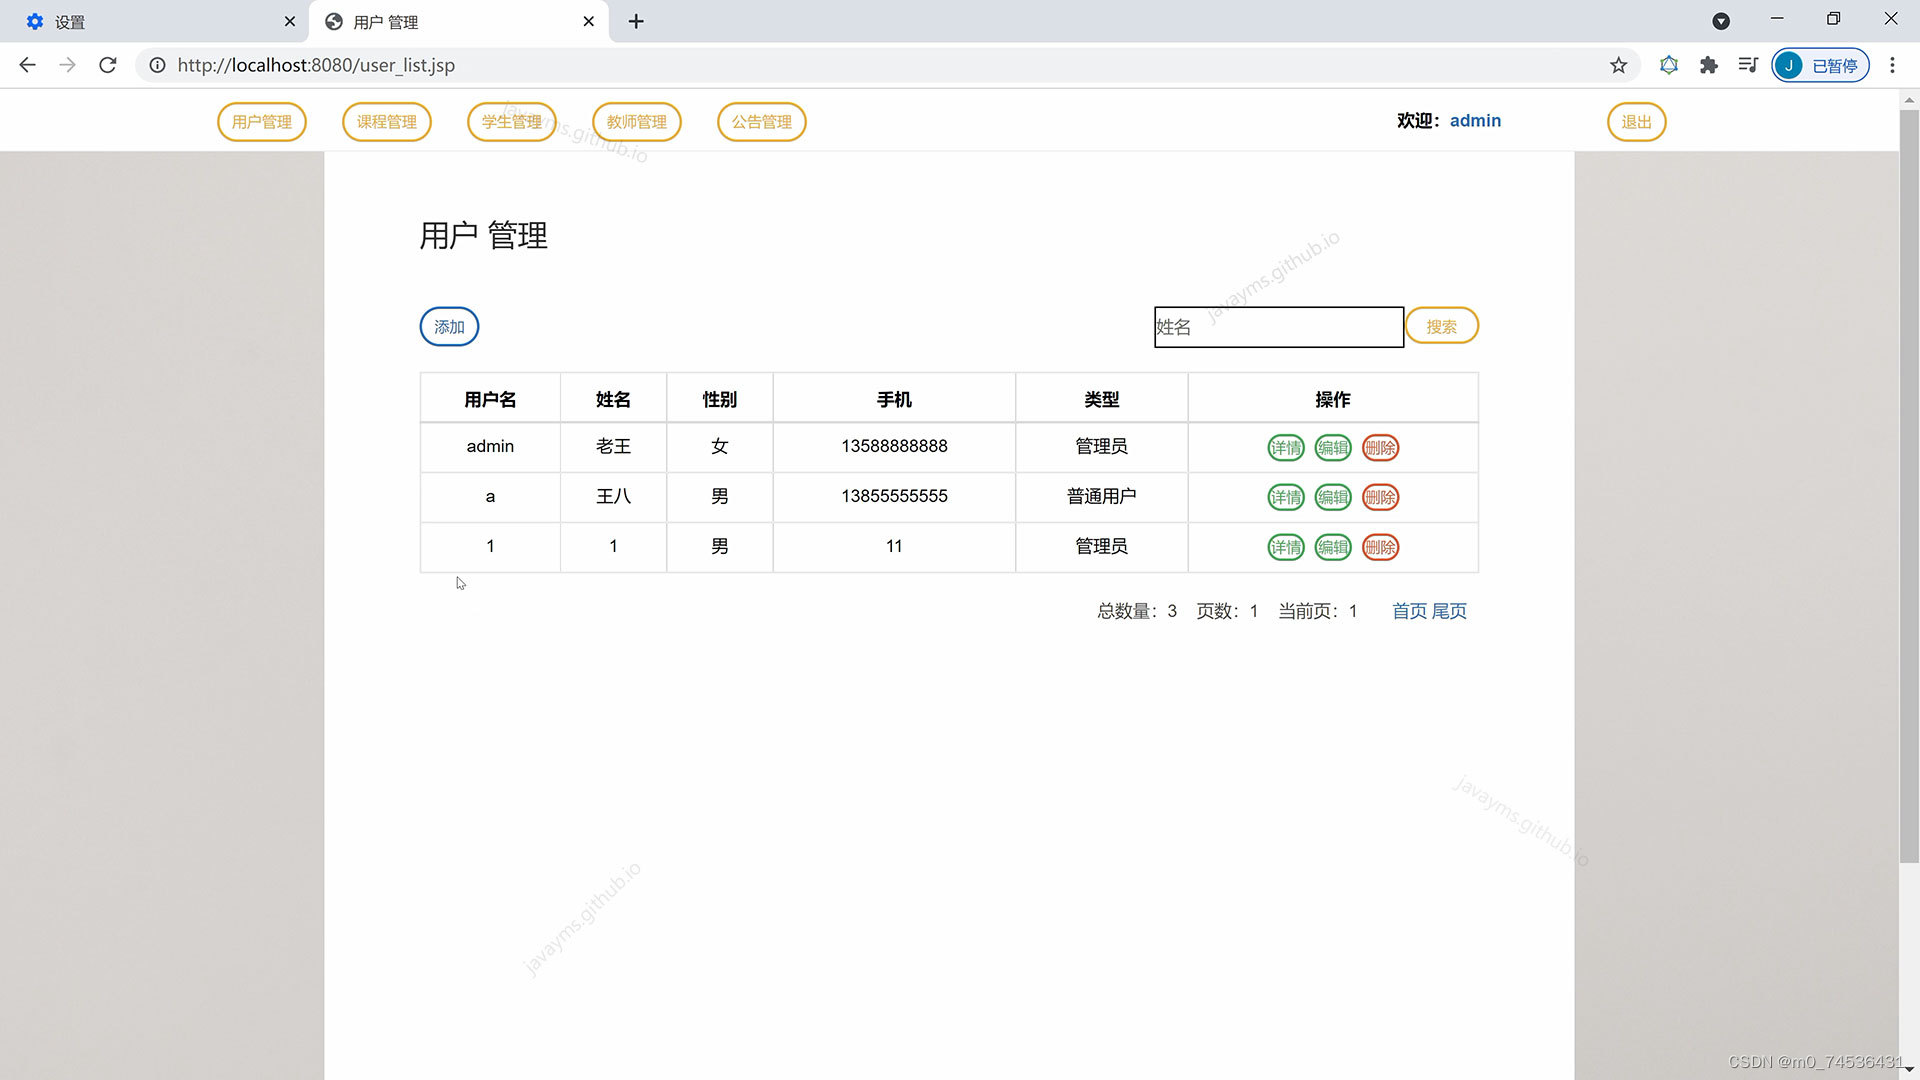1920x1080 pixels.
Task: Click the hexagon extension icon in toolbar
Action: click(1668, 65)
